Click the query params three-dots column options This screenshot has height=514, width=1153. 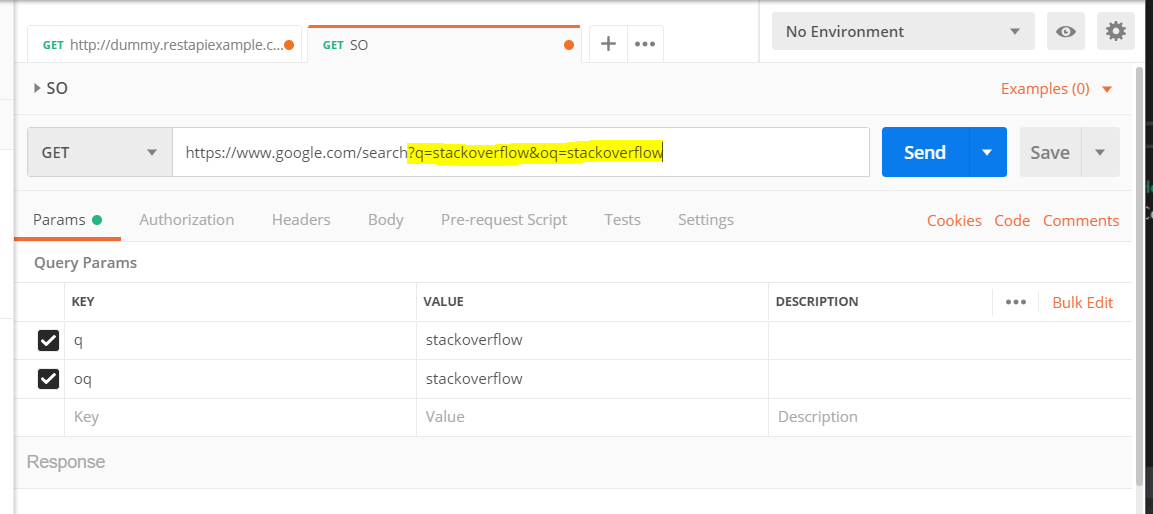tap(1016, 302)
